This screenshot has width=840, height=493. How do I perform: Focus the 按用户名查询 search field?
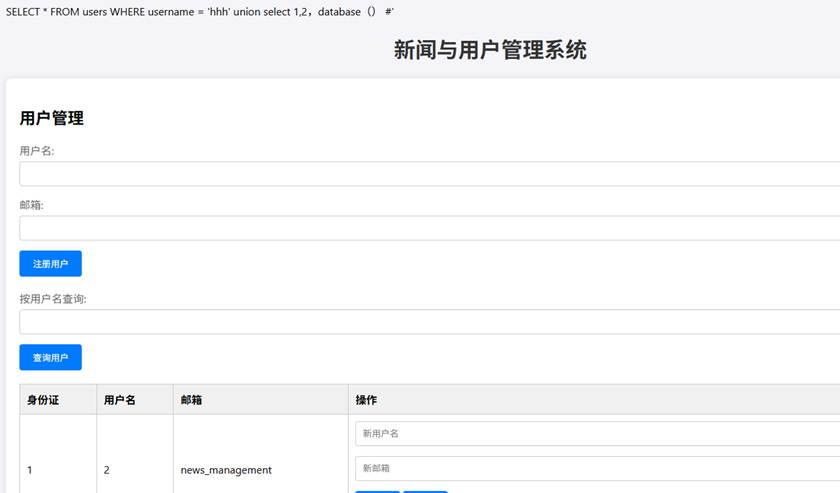[x=430, y=322]
